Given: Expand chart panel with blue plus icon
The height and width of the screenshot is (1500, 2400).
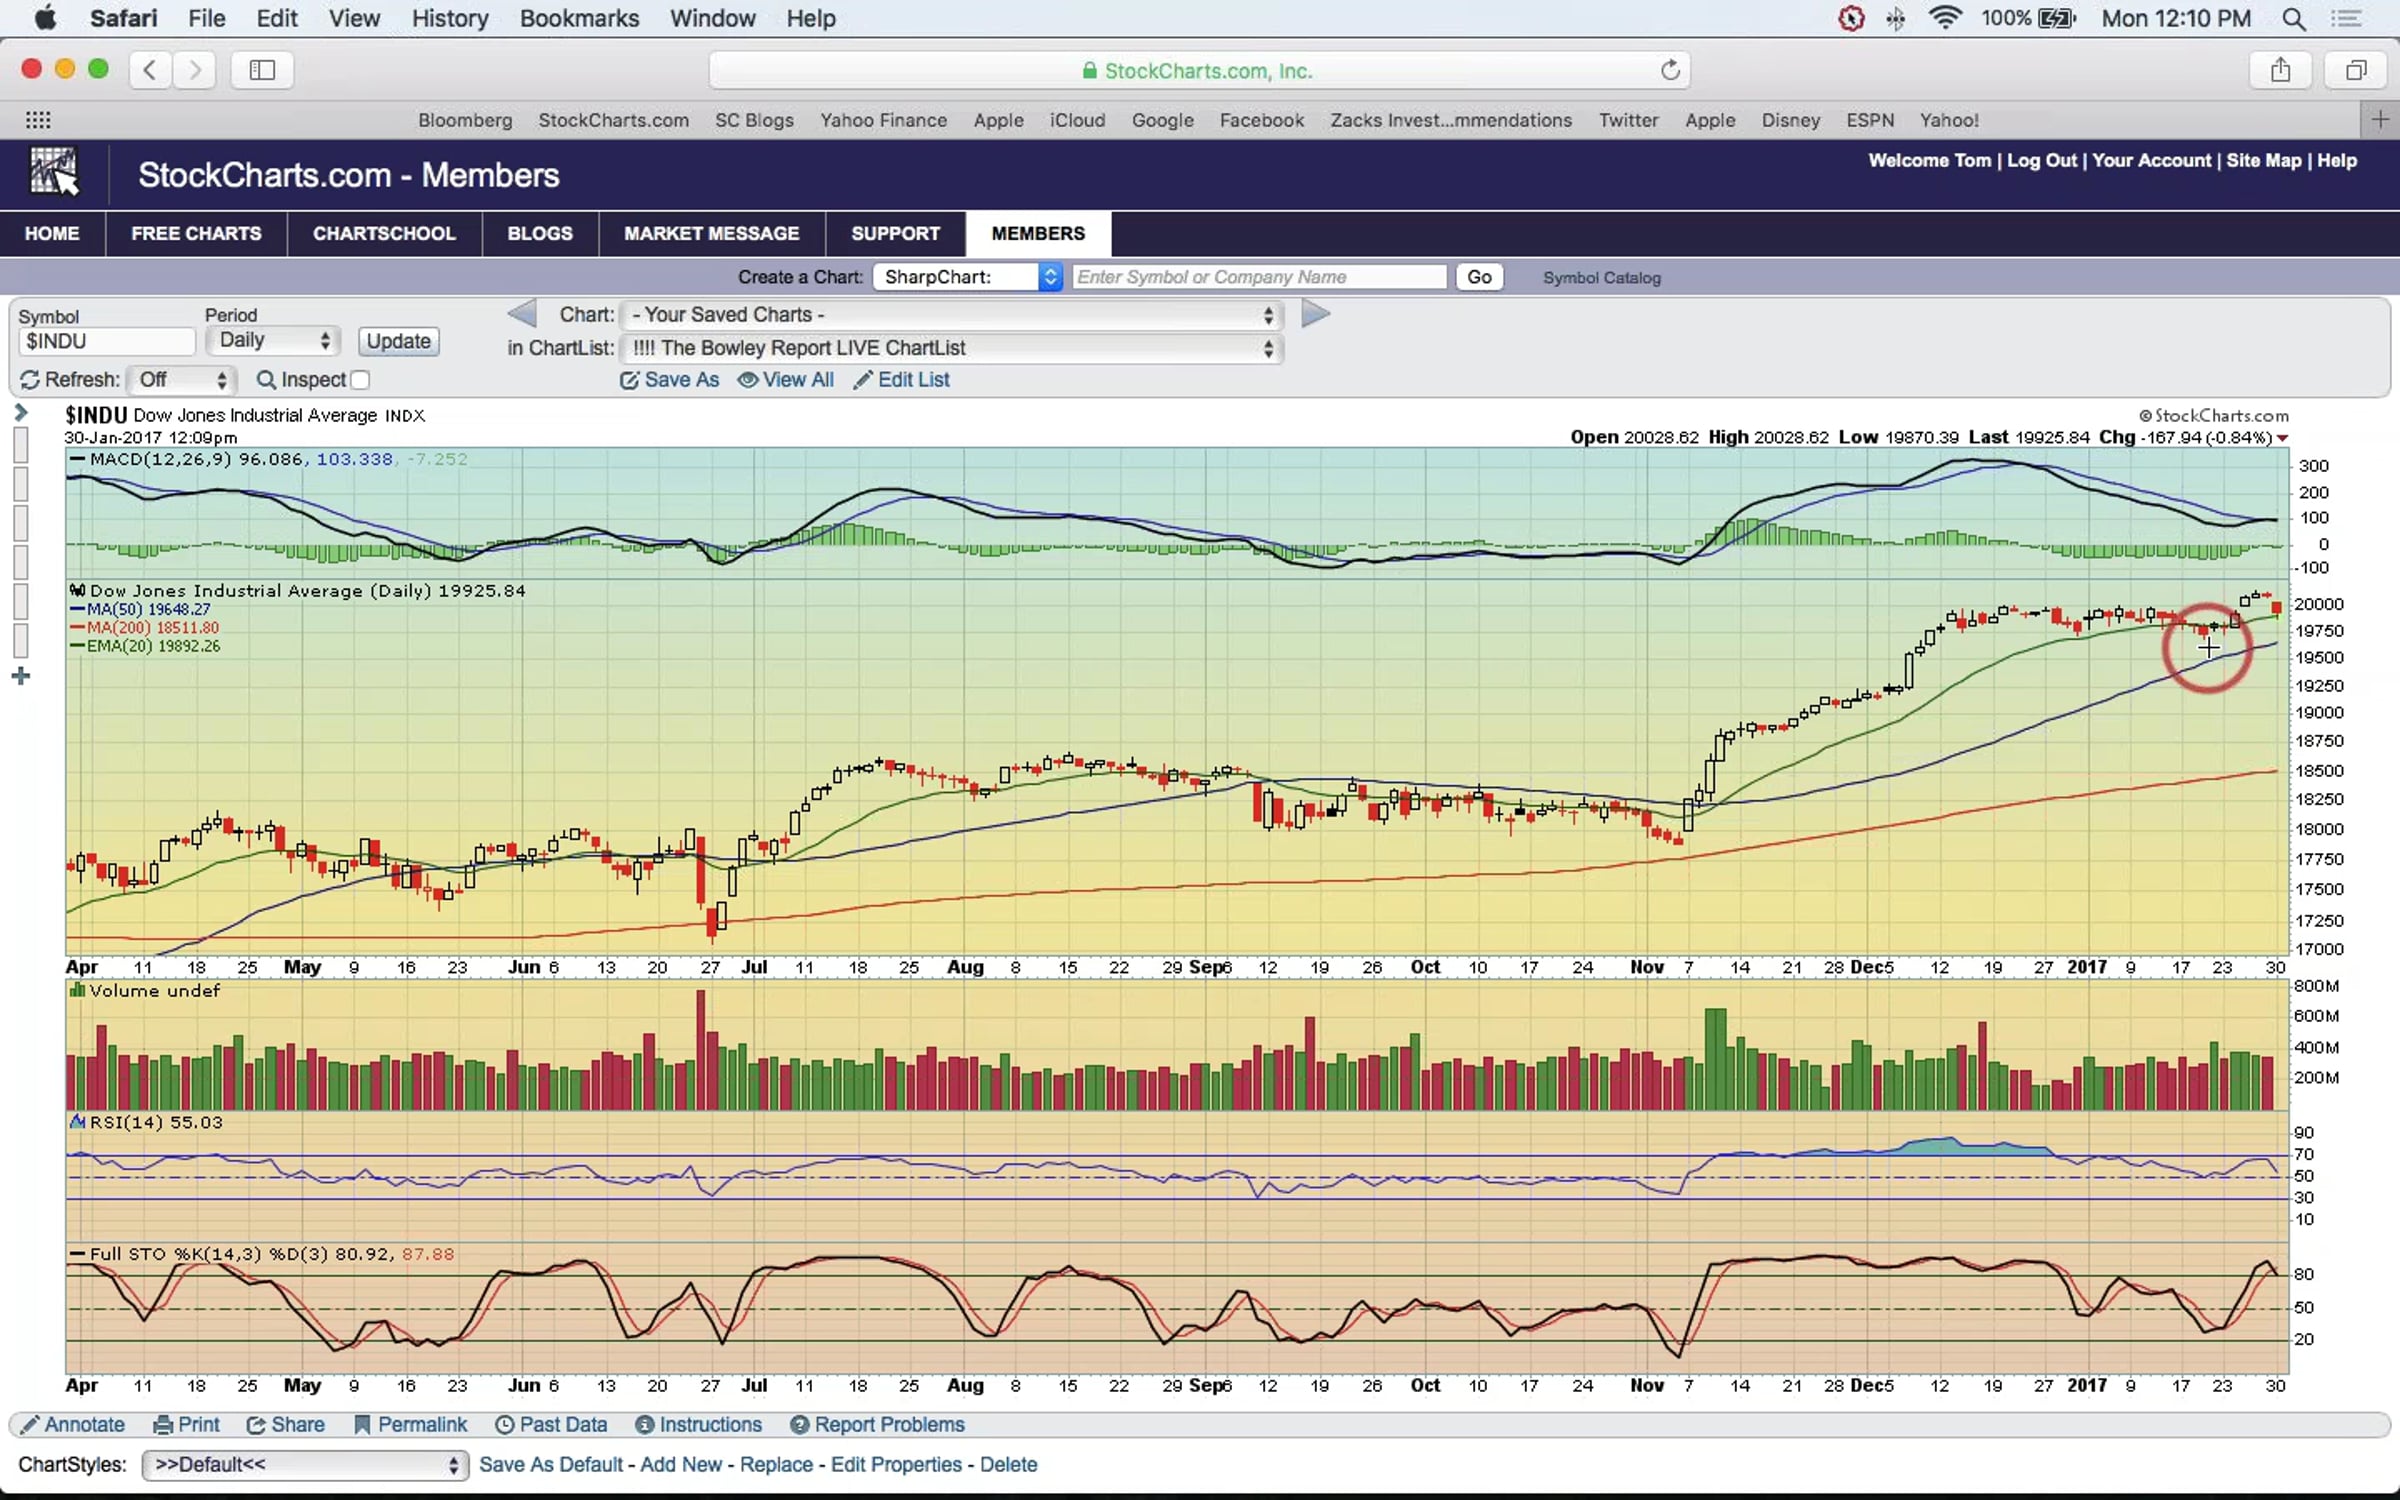Looking at the screenshot, I should 21,677.
